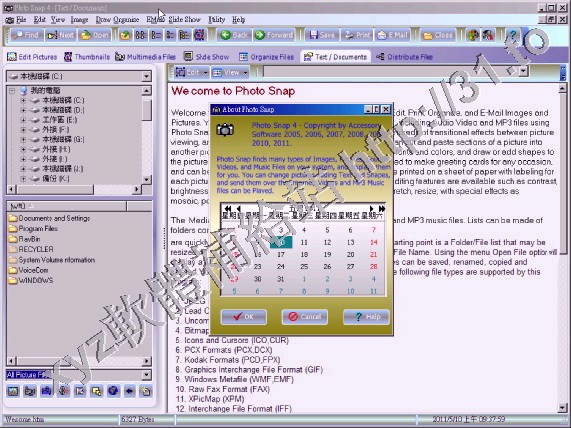The image size is (571, 428).
Task: Click the E-Mail toolbar button
Action: (393, 35)
